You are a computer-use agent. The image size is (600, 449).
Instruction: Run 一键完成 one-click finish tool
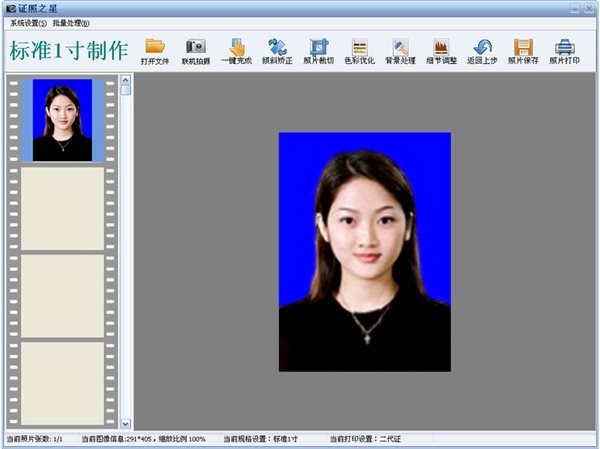pos(237,47)
